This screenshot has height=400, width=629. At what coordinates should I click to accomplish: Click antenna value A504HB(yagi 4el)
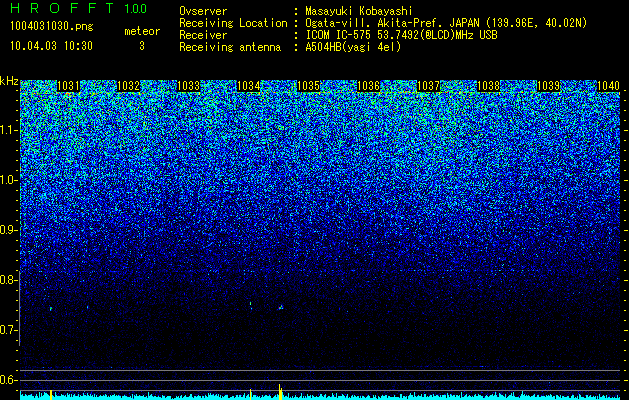click(x=353, y=47)
